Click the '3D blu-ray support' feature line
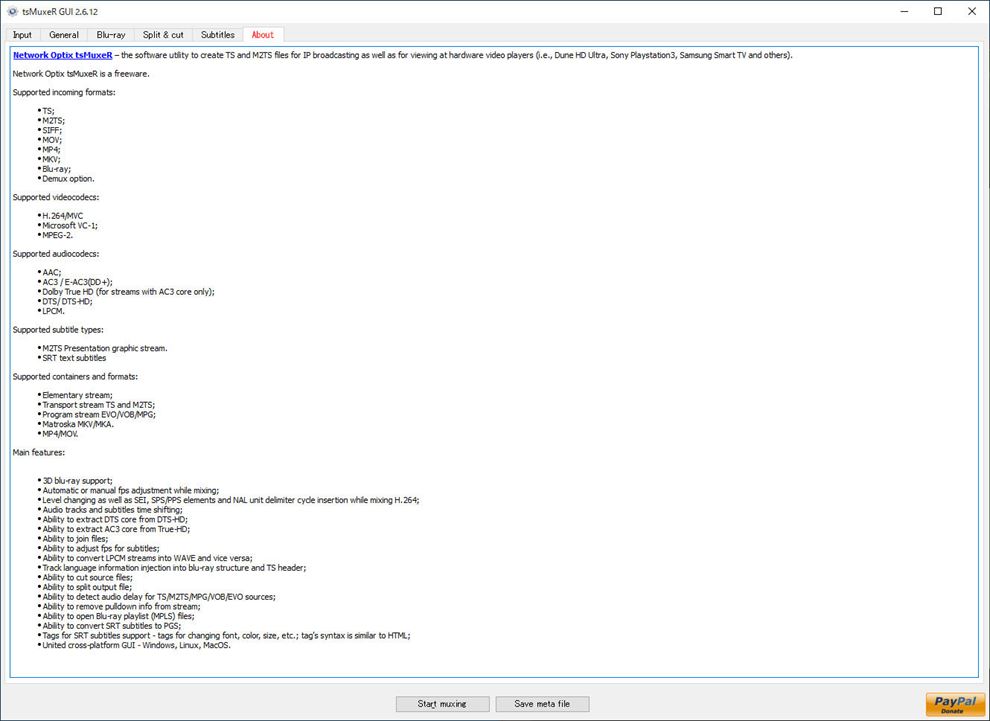This screenshot has height=721, width=990. point(77,481)
